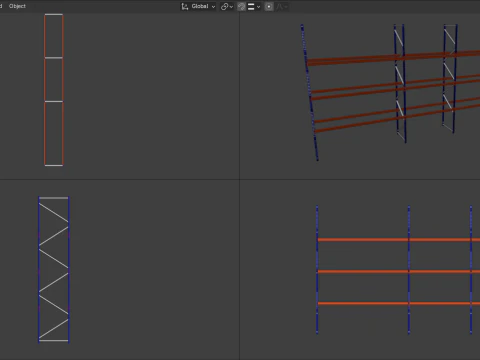The width and height of the screenshot is (480, 360).
Task: Select the middle orange beam in the front view
Action: pos(399,272)
